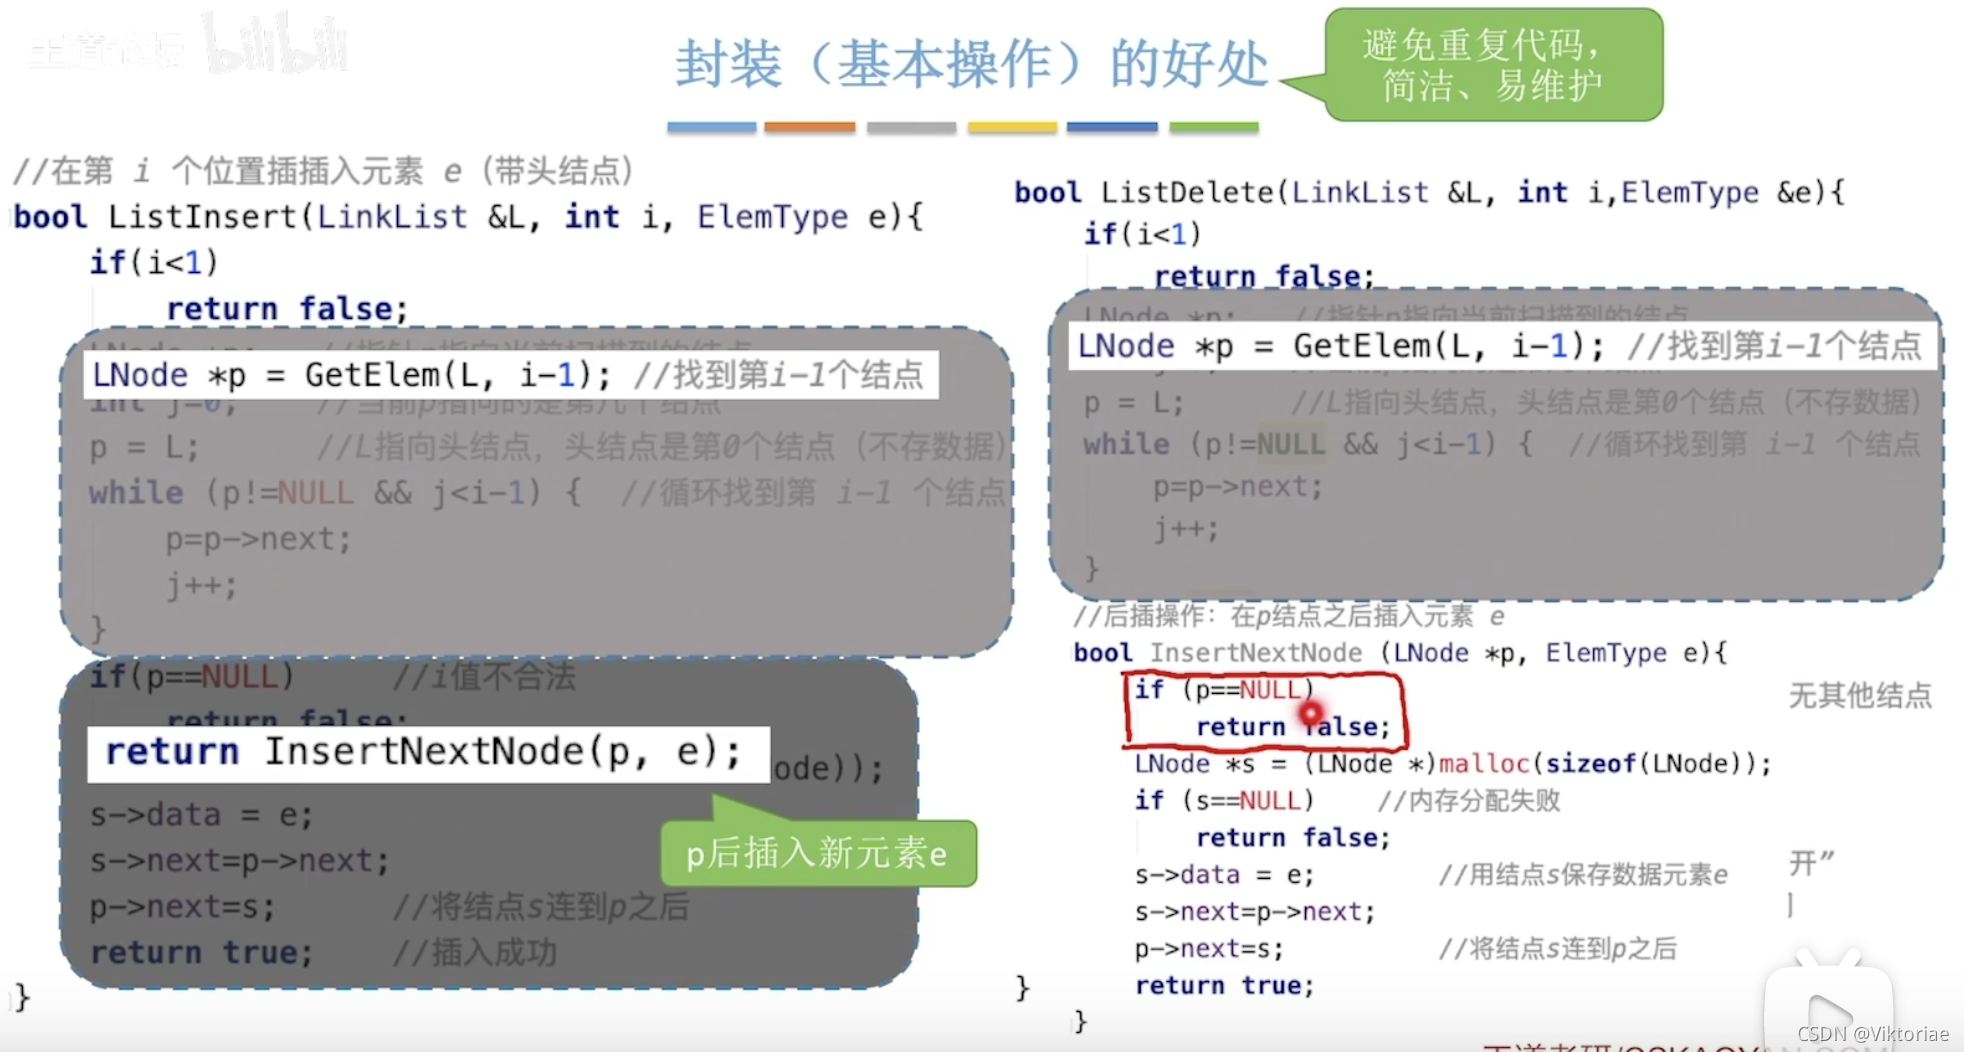Click "if(p==NULL)" in the ListInsert dark block
This screenshot has width=1964, height=1052.
(x=192, y=677)
